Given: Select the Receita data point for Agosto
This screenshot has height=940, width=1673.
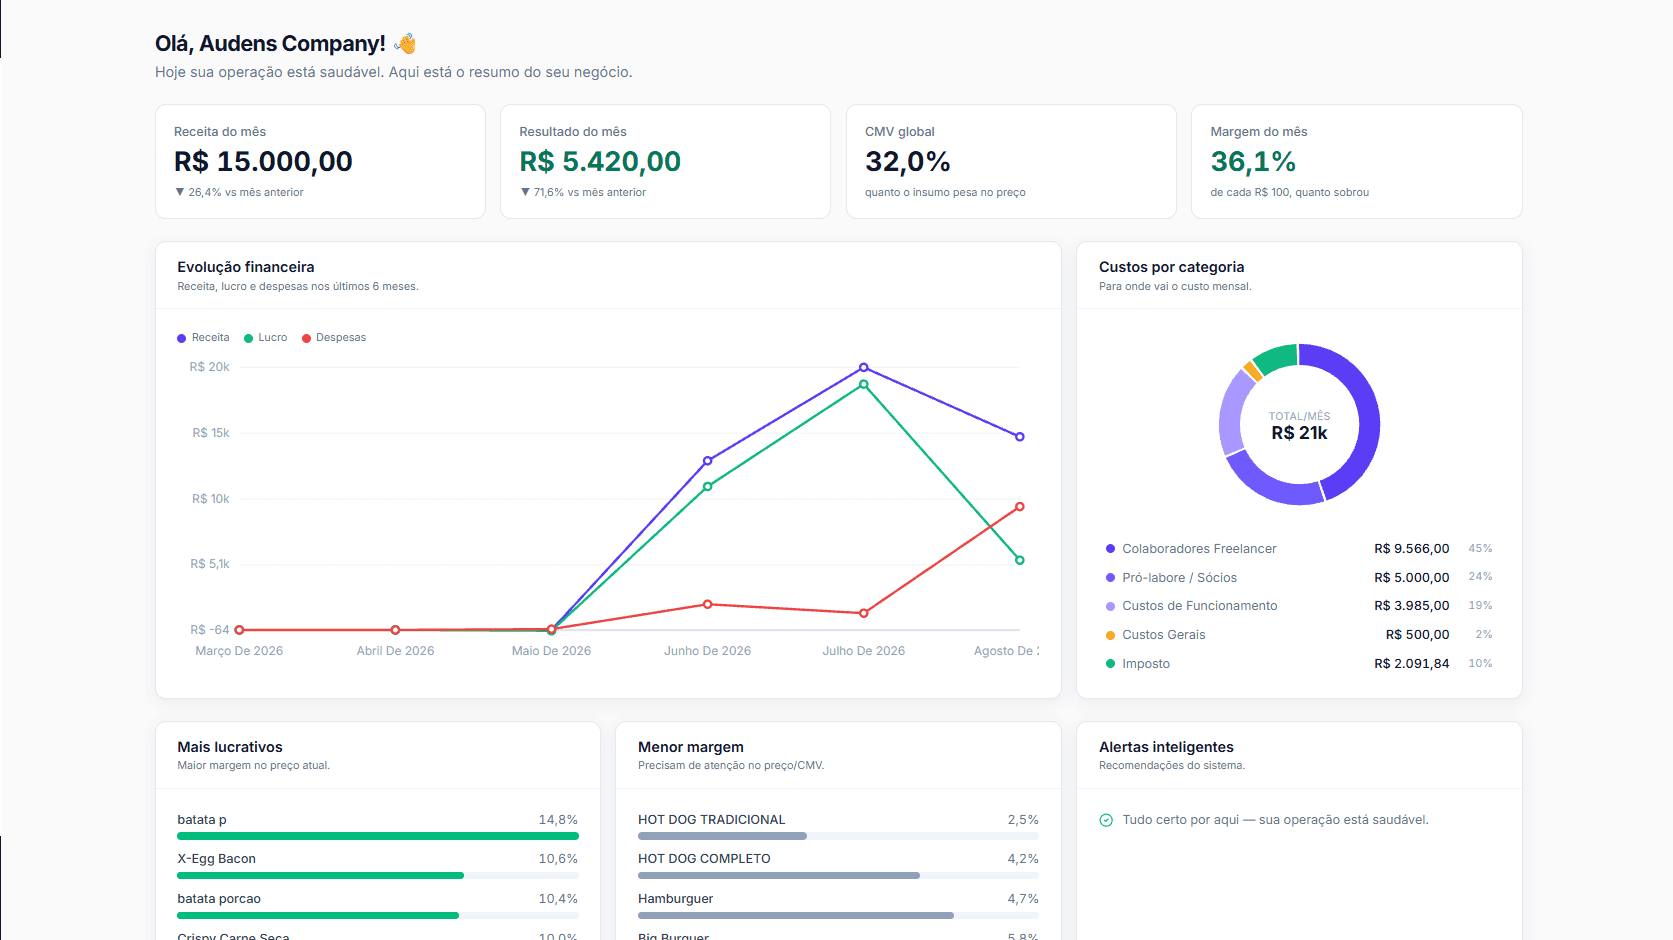Looking at the screenshot, I should click(1020, 437).
